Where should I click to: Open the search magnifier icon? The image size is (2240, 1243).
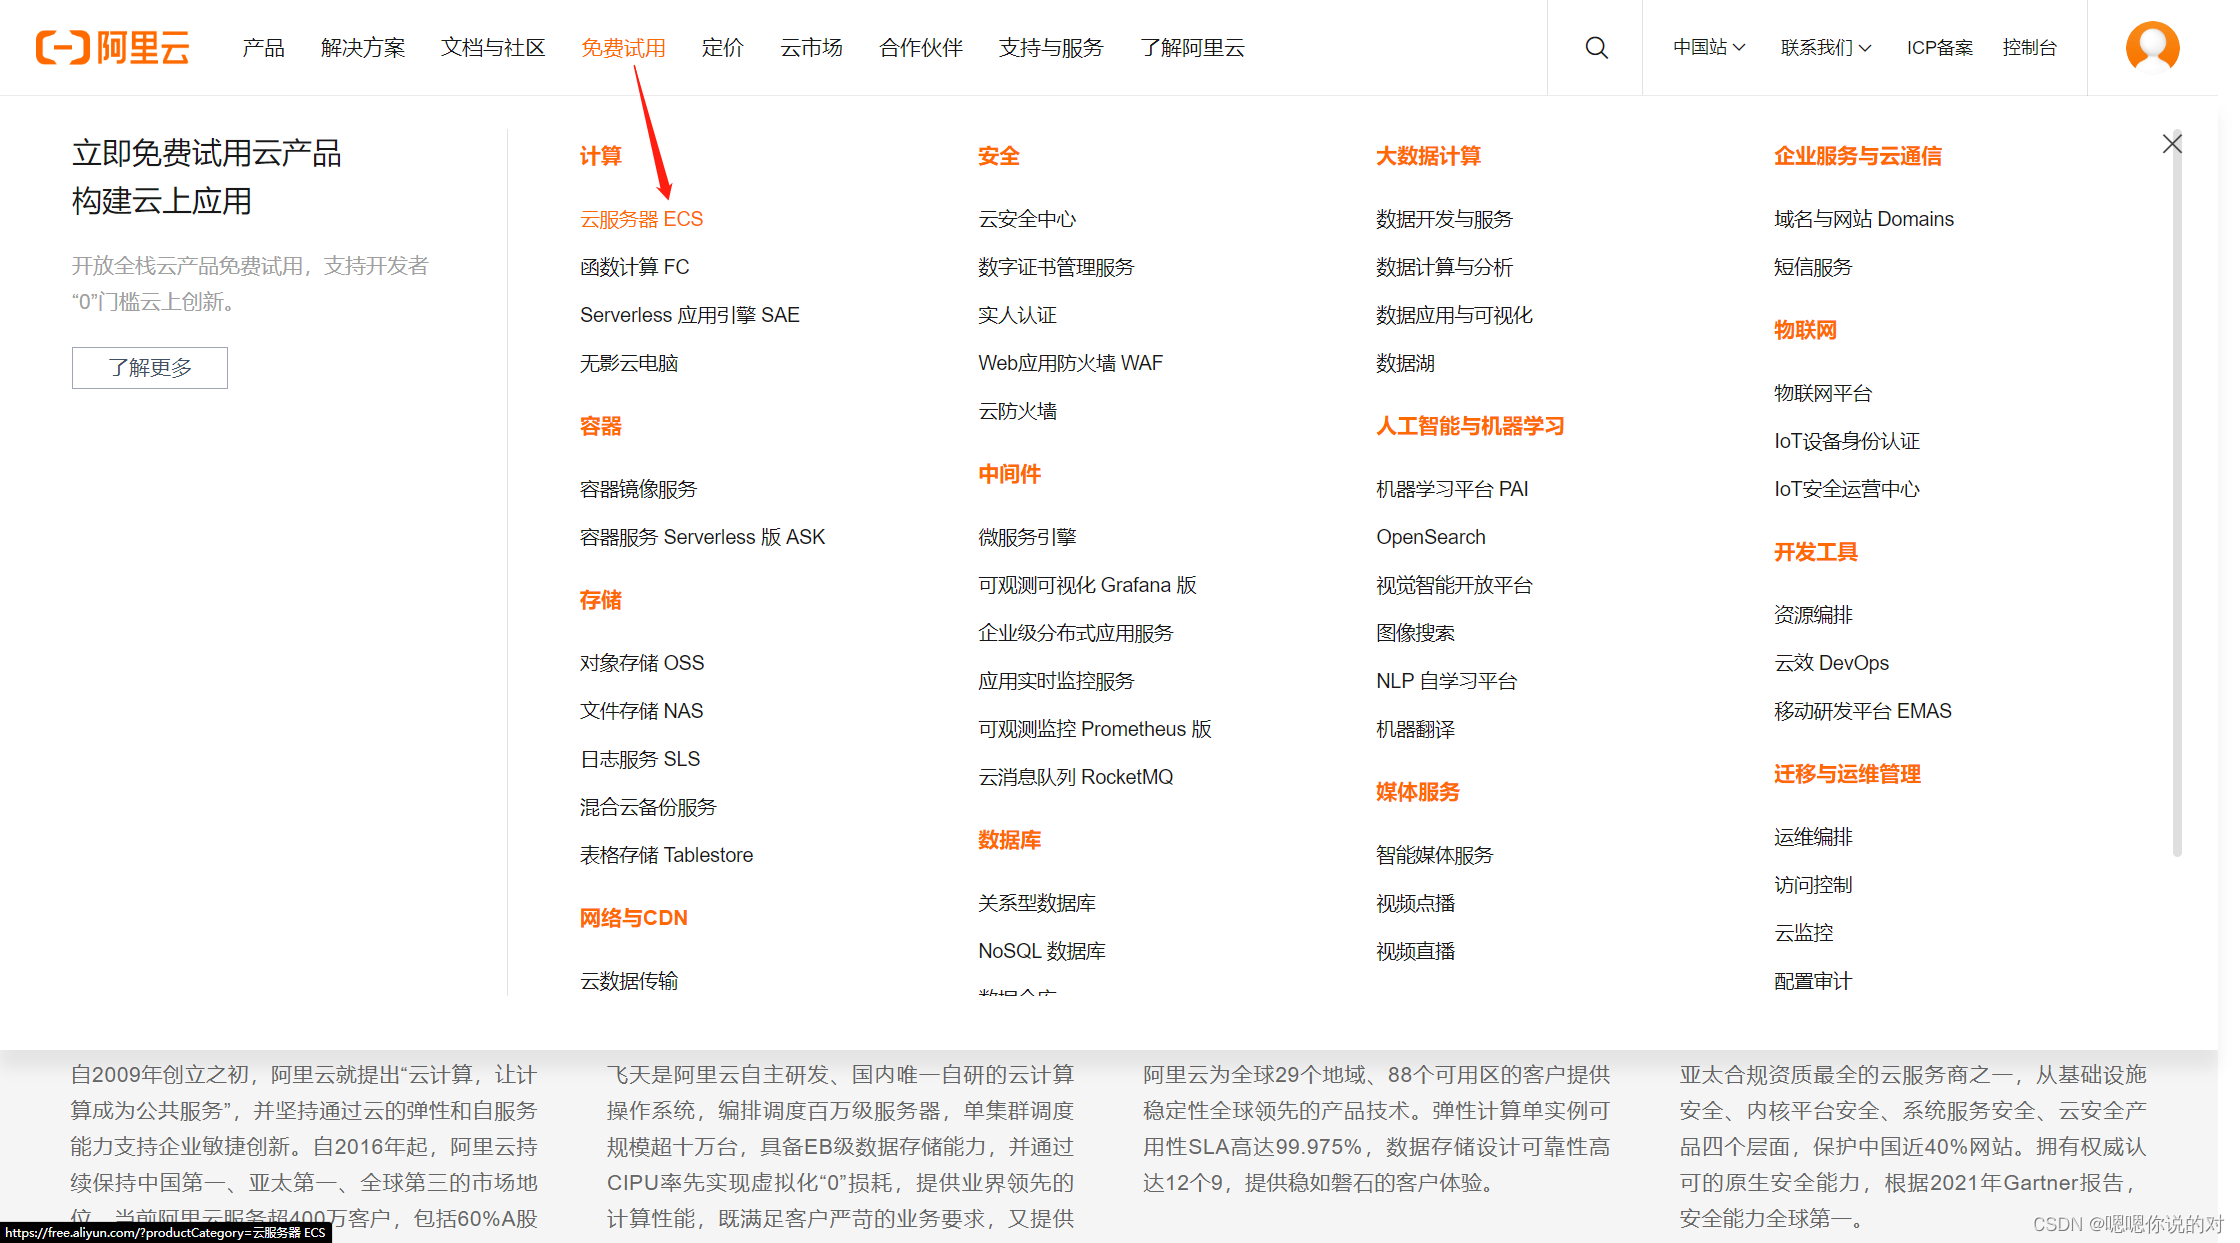pyautogui.click(x=1596, y=47)
